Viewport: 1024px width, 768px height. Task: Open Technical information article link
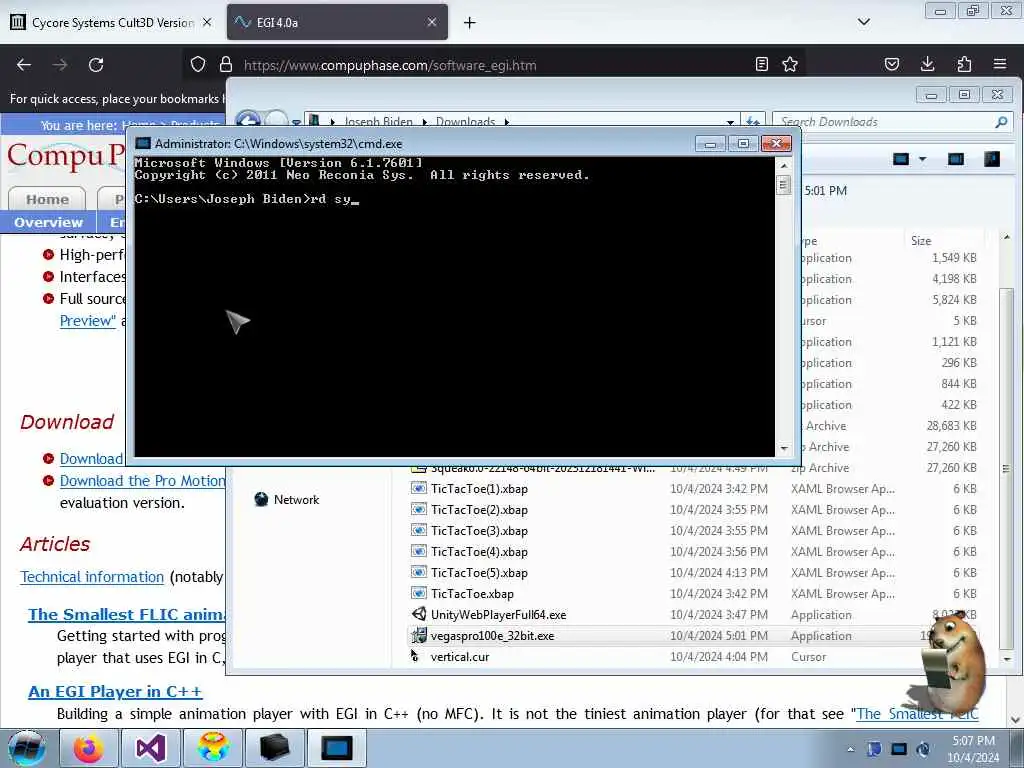coord(92,577)
